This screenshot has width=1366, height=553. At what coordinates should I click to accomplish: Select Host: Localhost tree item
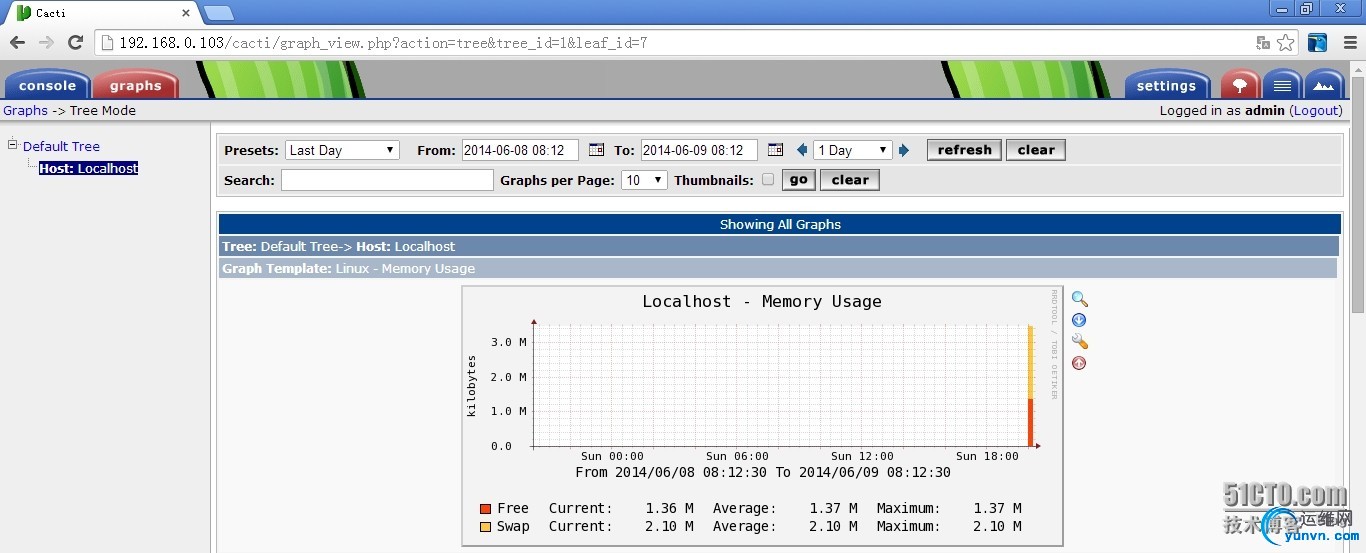pos(88,168)
